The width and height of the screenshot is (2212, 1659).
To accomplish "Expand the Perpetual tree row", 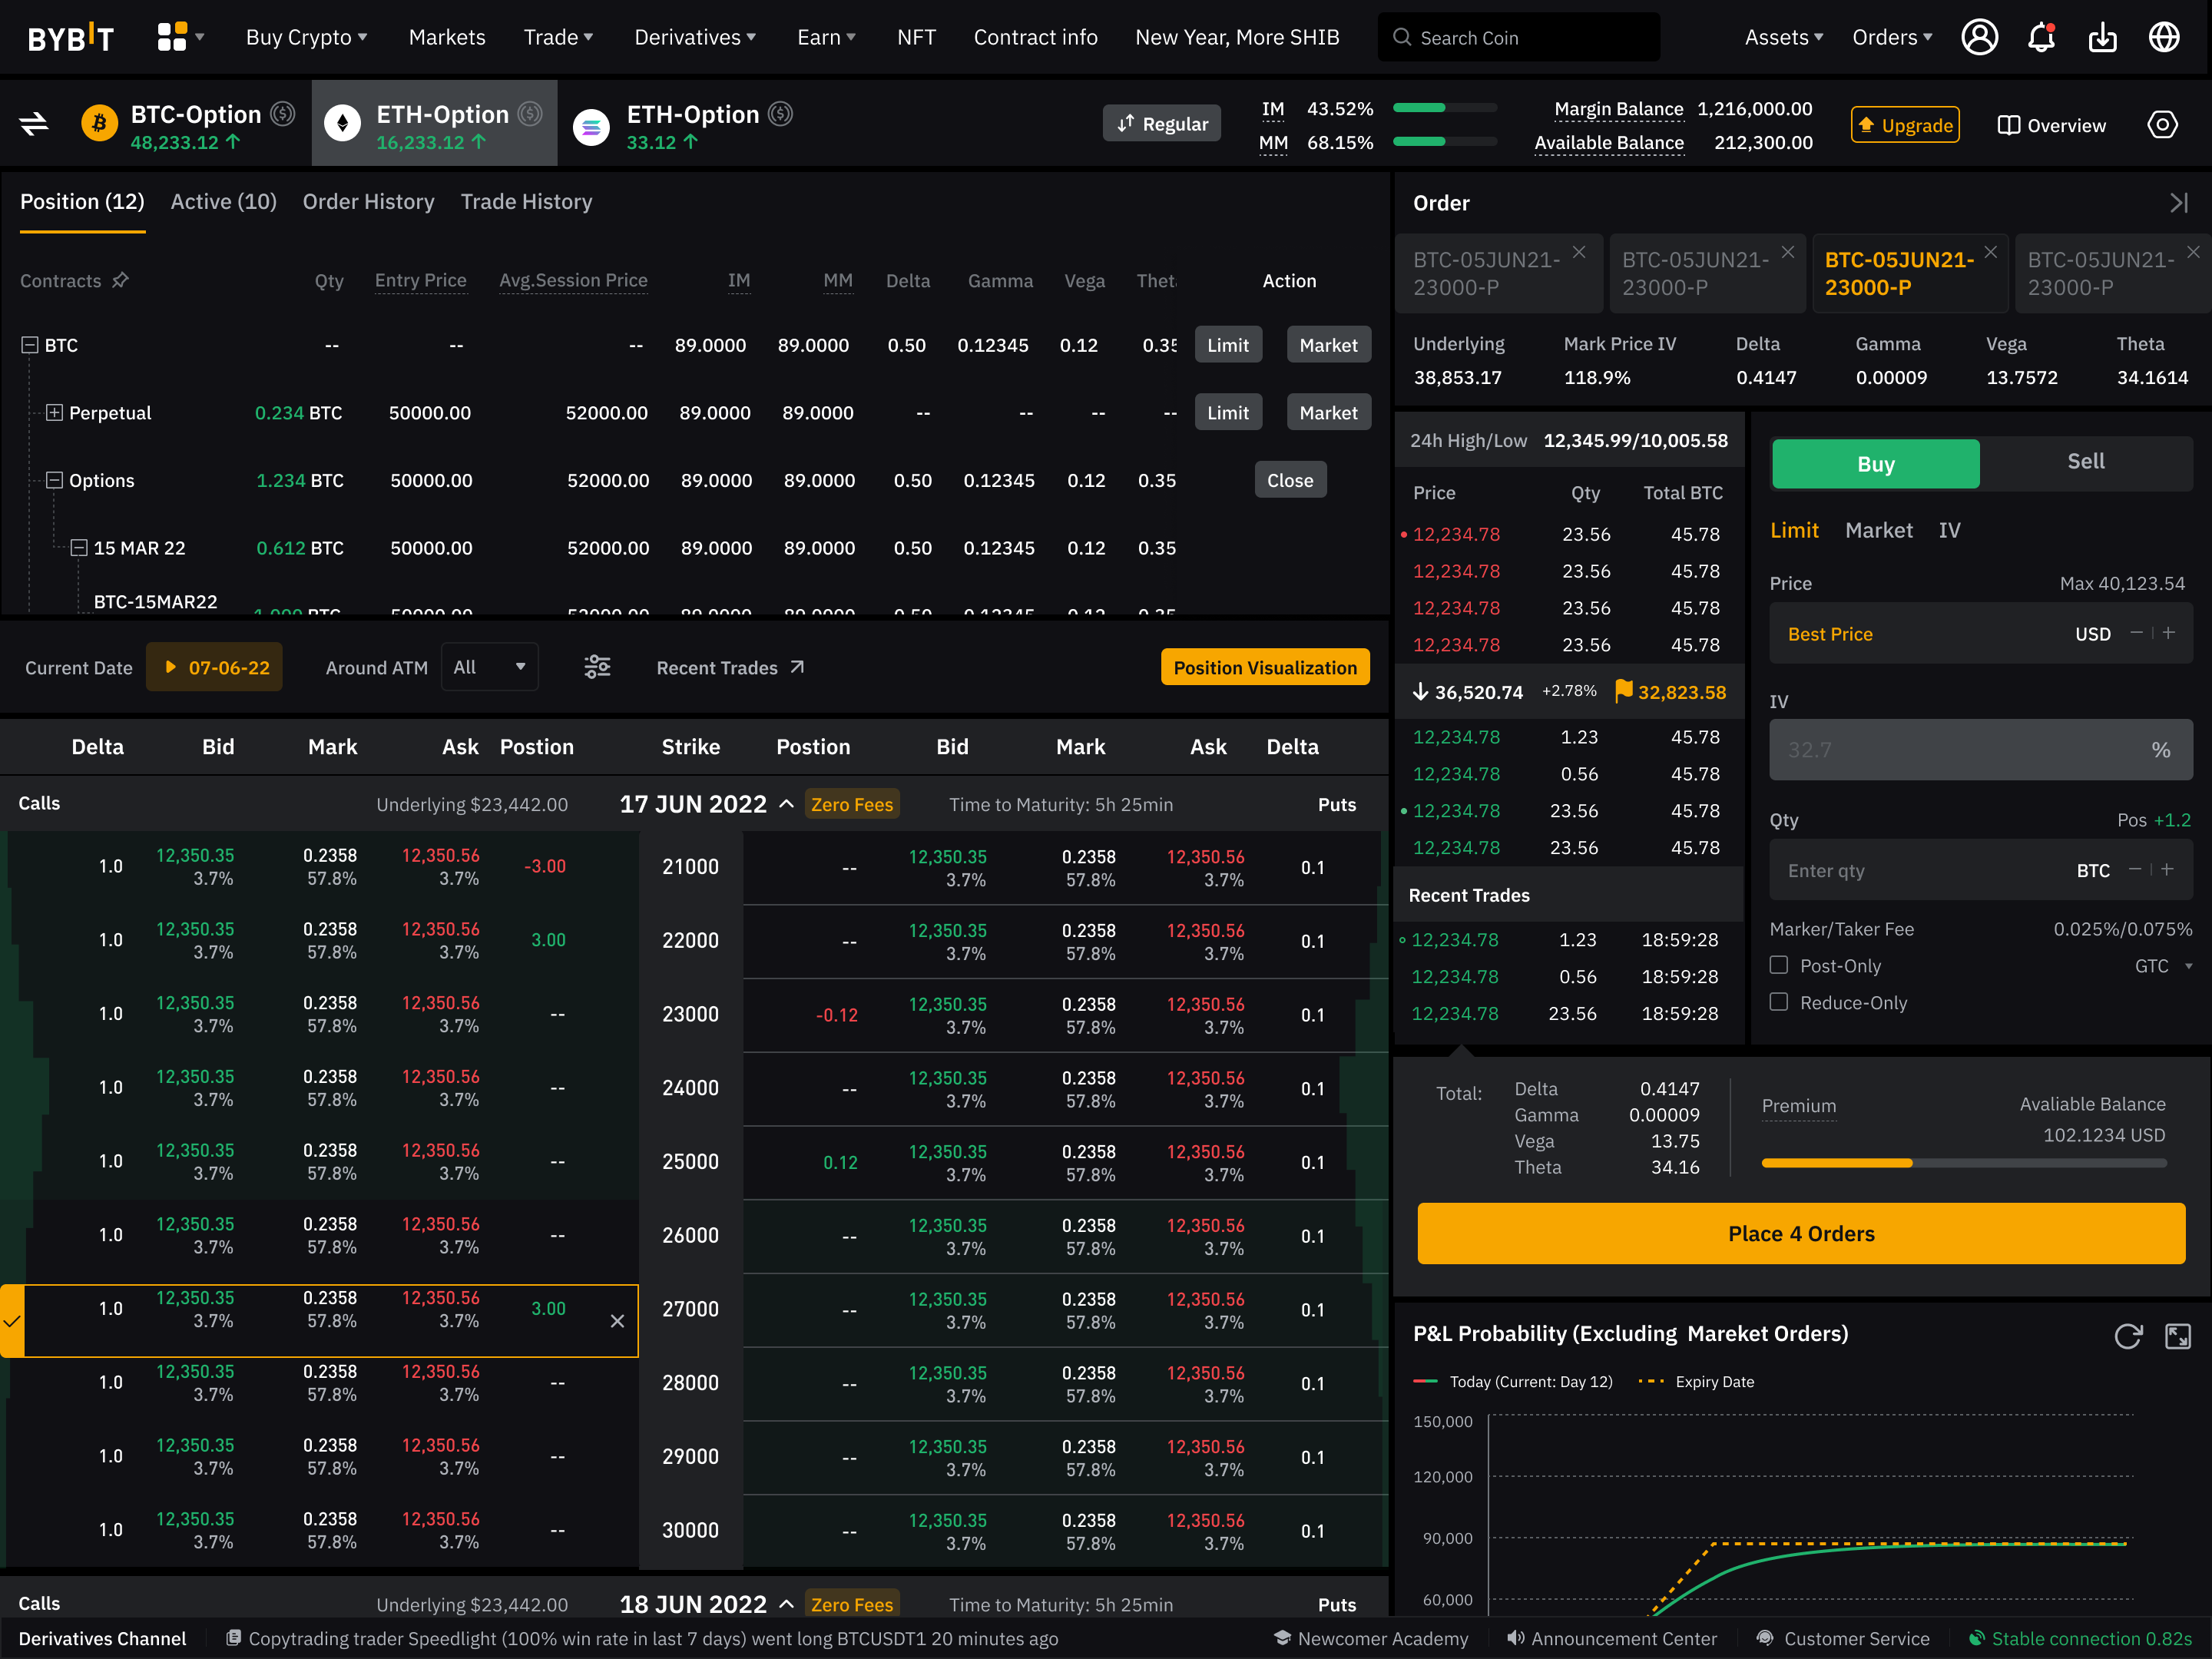I will (x=55, y=412).
